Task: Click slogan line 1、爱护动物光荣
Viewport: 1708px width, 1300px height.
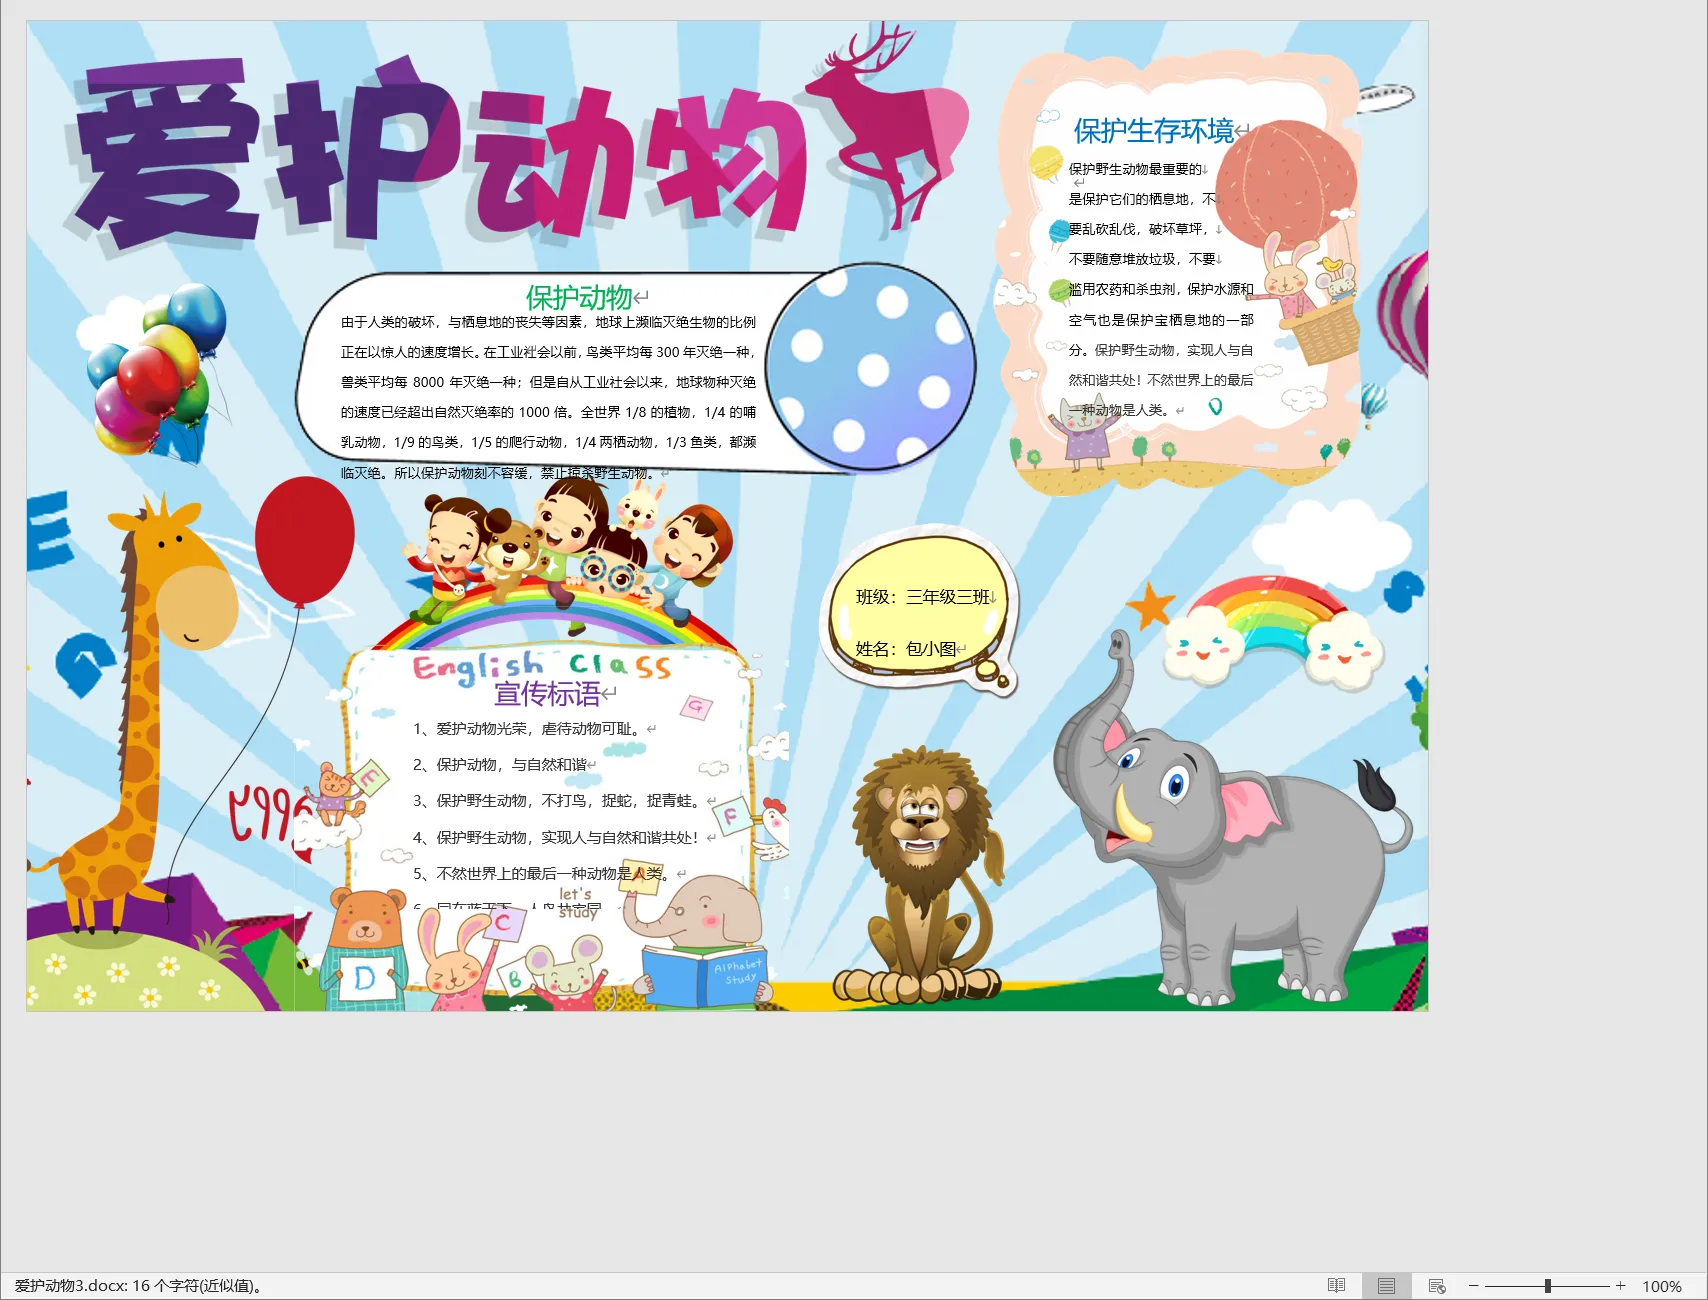Action: click(x=527, y=729)
